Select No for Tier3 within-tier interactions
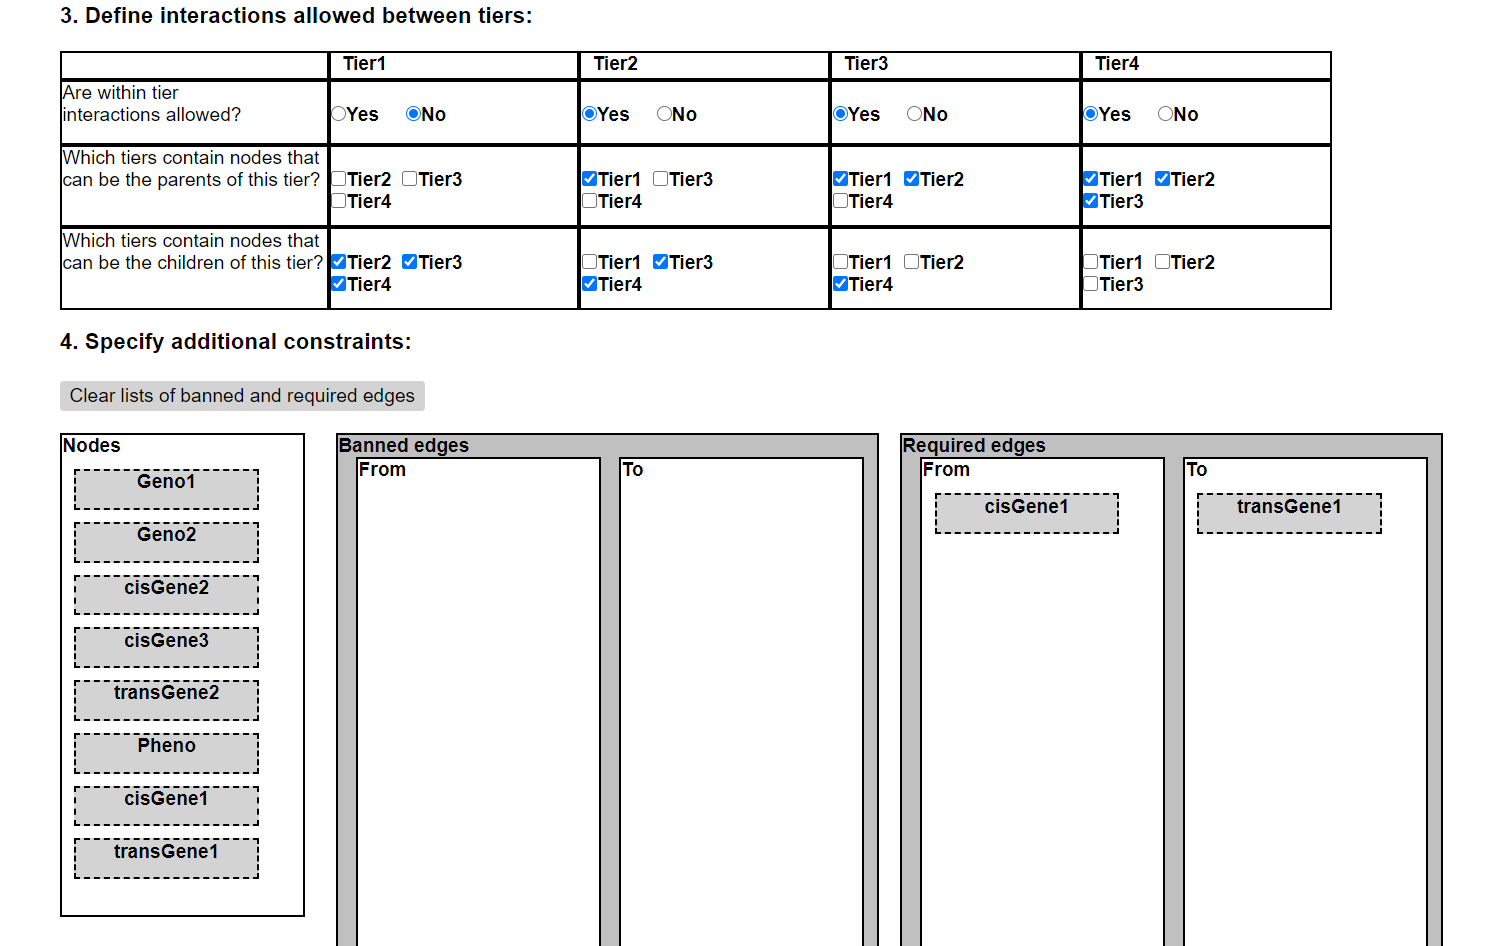1509x946 pixels. 914,114
